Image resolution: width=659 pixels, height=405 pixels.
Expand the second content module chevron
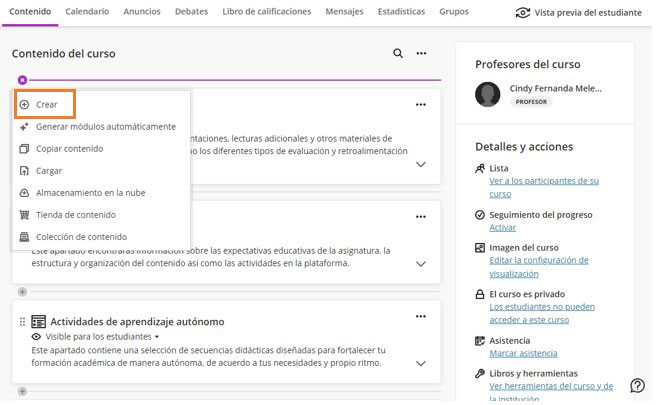coord(421,264)
